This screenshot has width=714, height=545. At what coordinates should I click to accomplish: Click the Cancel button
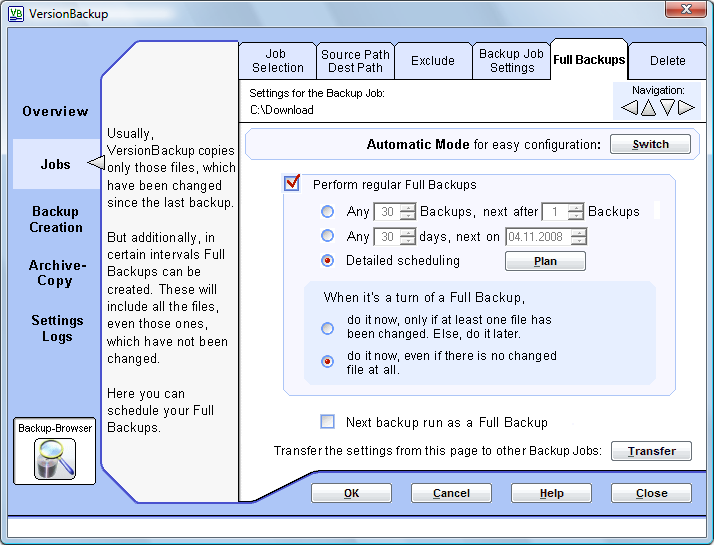coord(451,493)
